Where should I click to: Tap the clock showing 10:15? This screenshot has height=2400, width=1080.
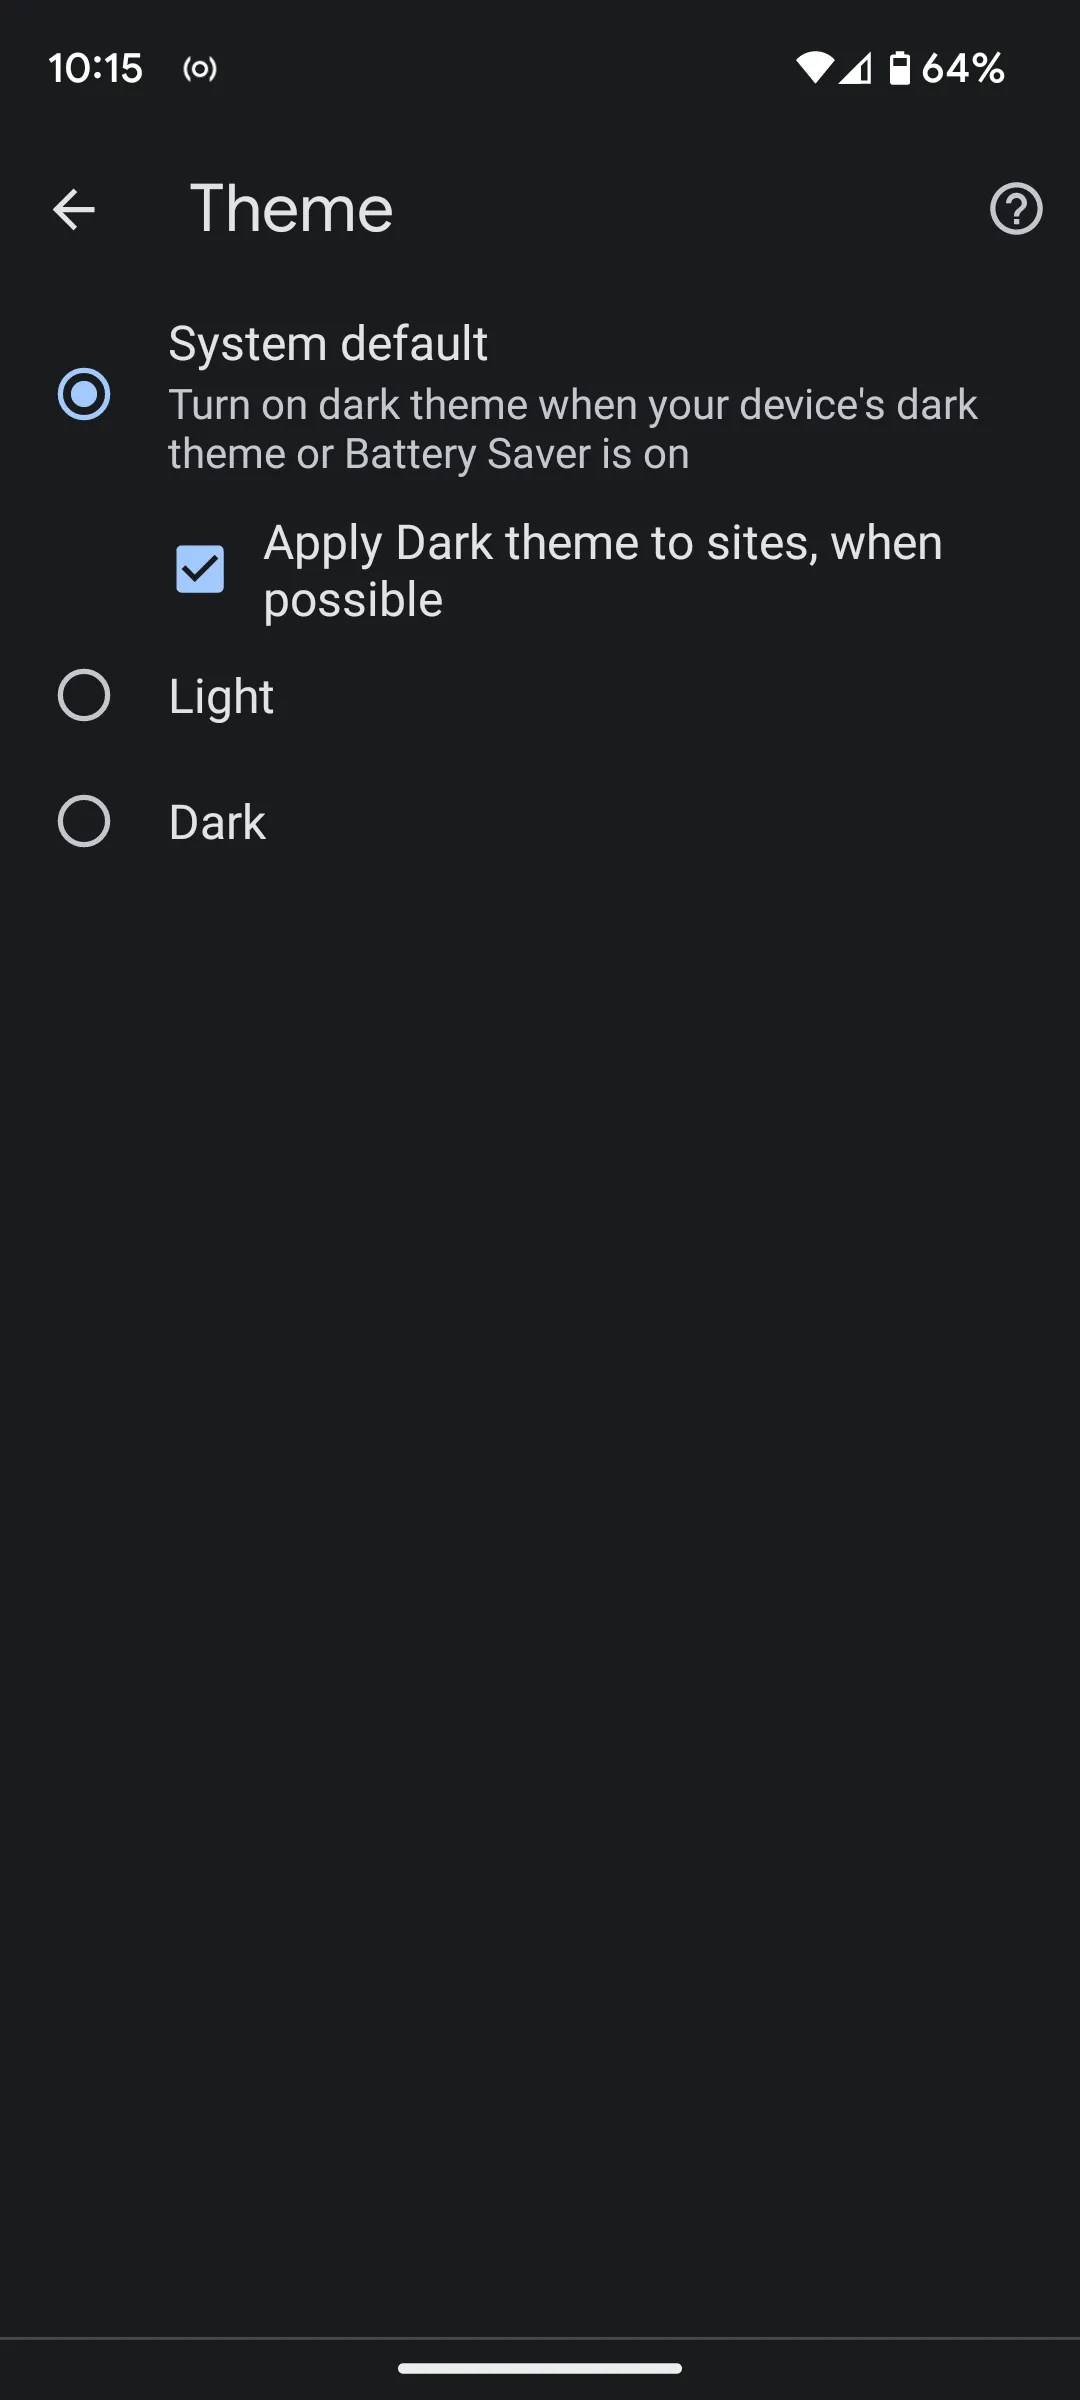96,68
